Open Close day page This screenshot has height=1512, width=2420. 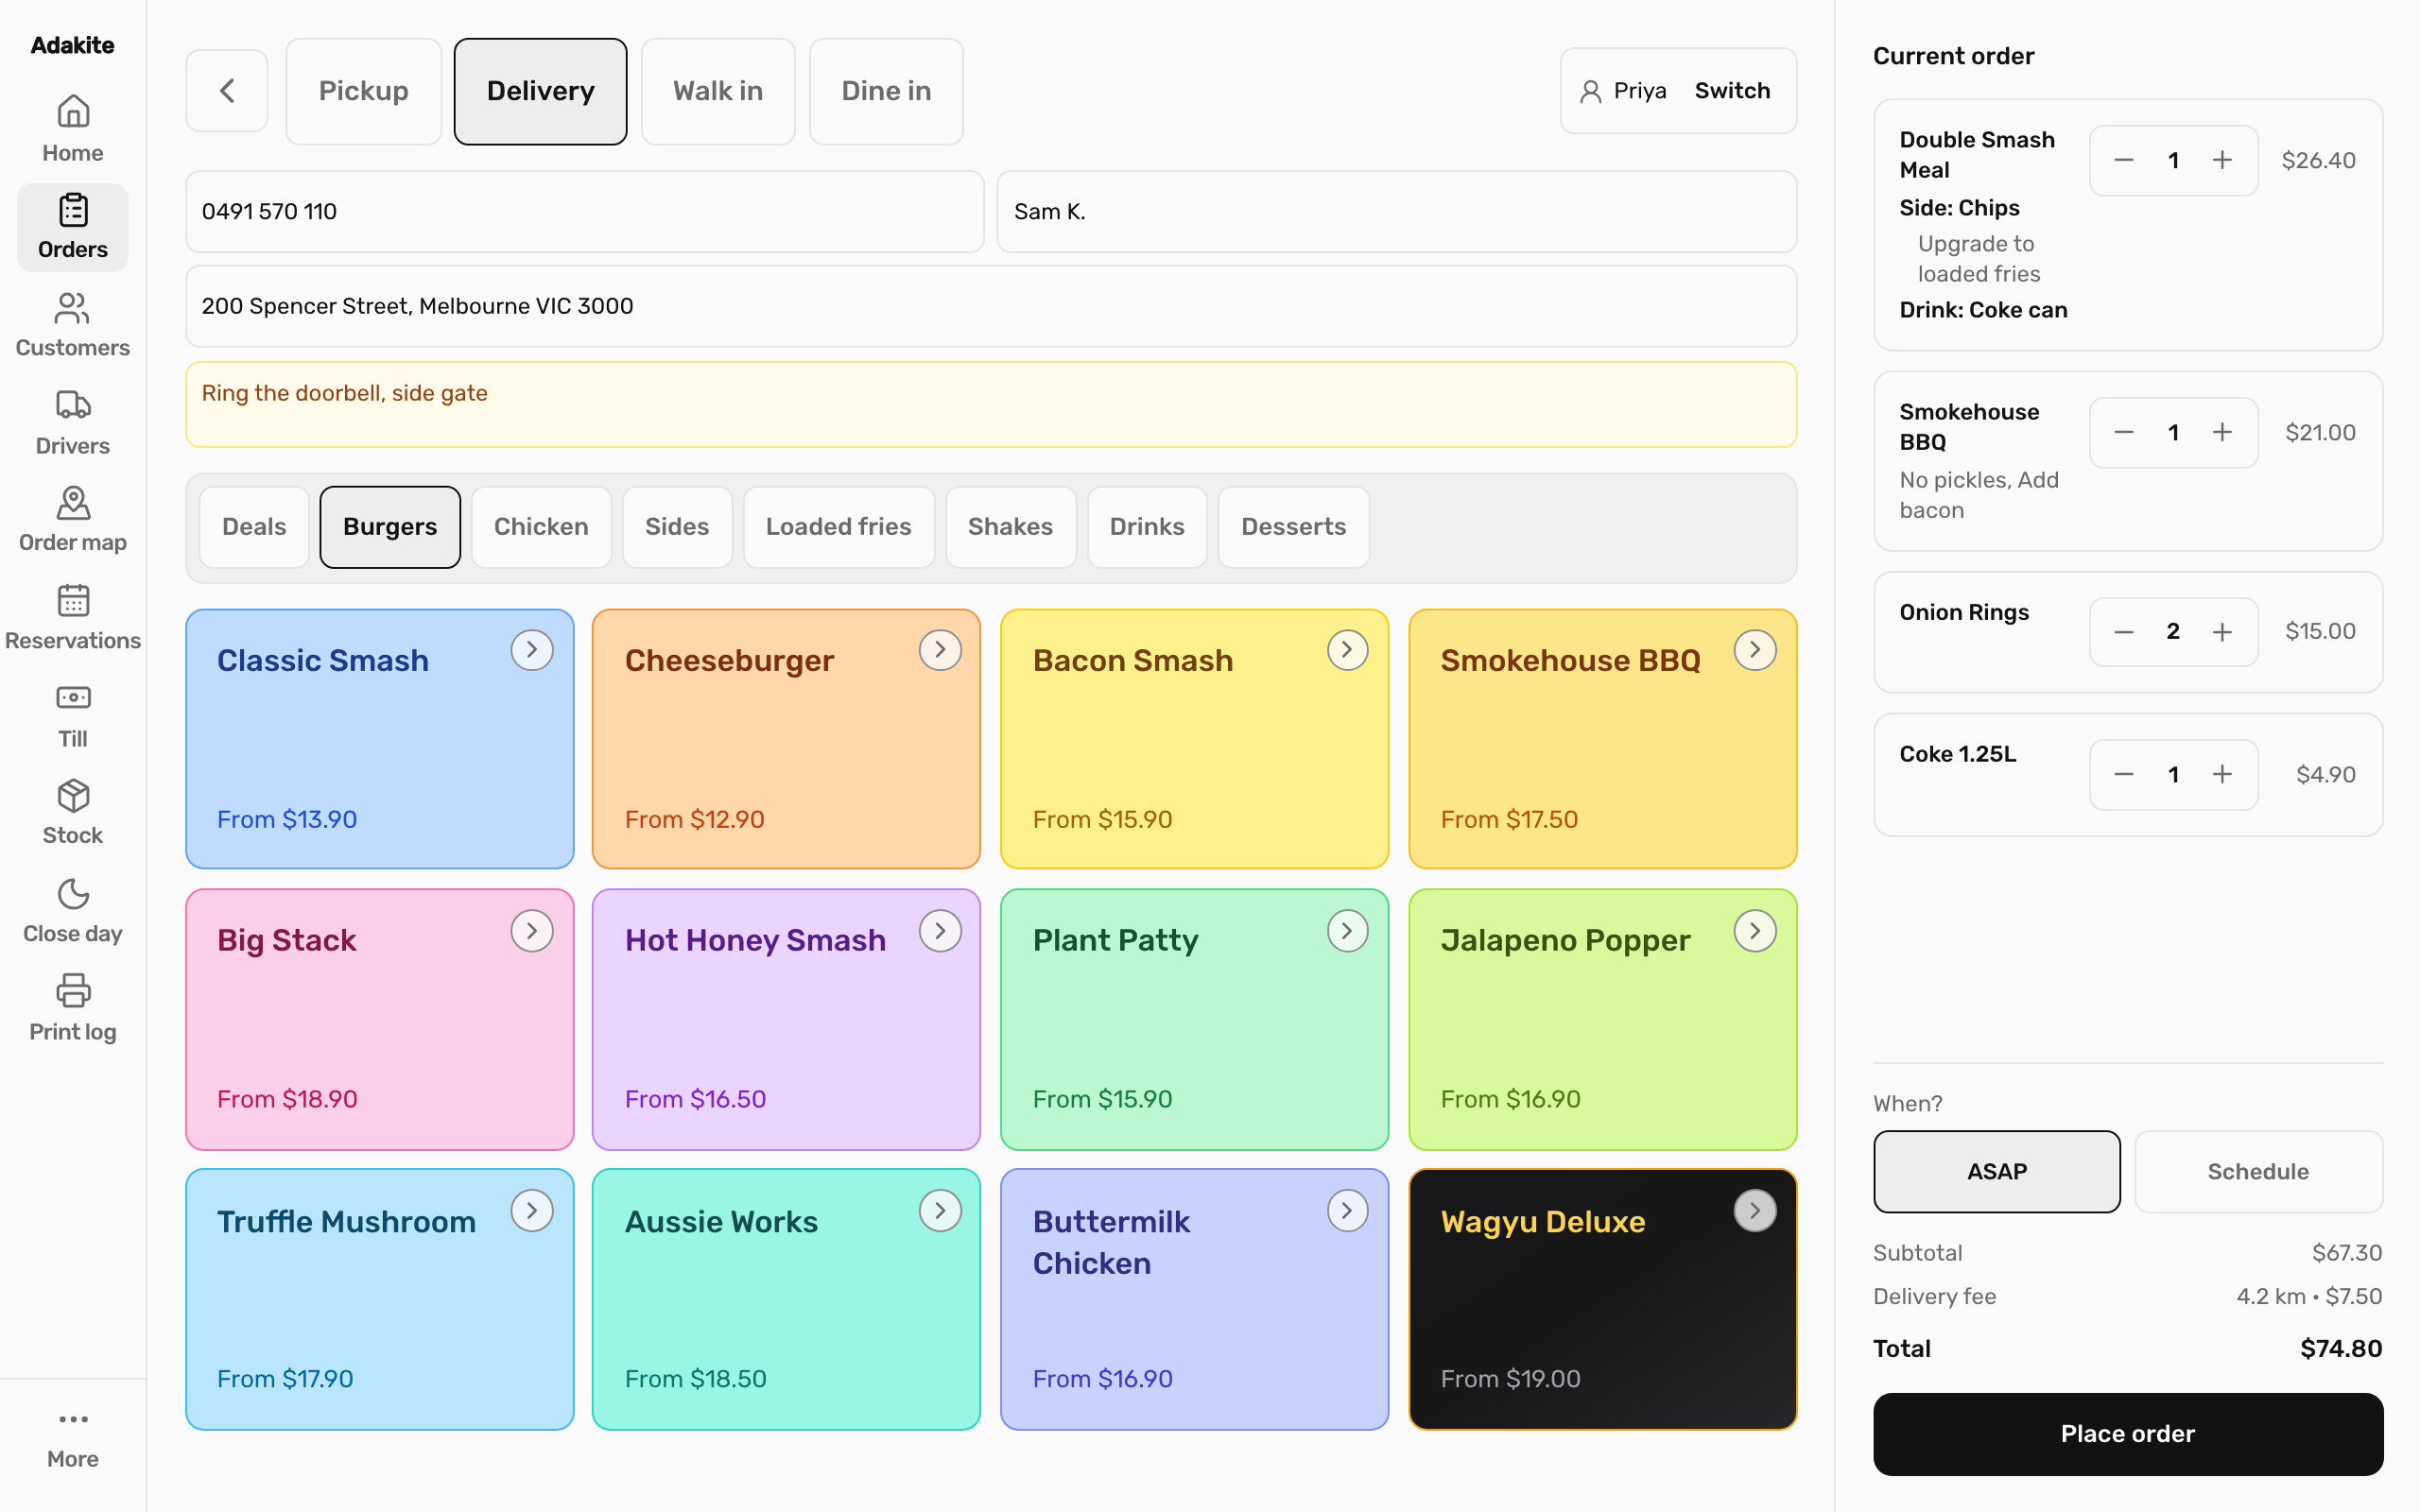pyautogui.click(x=72, y=911)
